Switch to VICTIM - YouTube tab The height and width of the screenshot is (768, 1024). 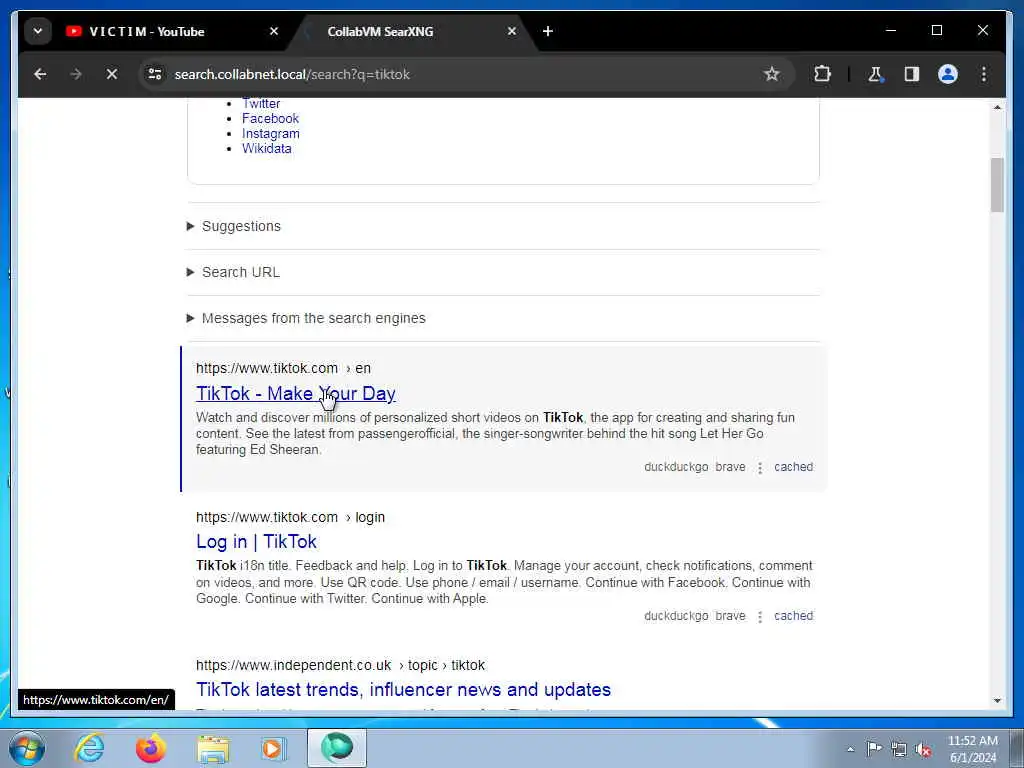click(146, 31)
